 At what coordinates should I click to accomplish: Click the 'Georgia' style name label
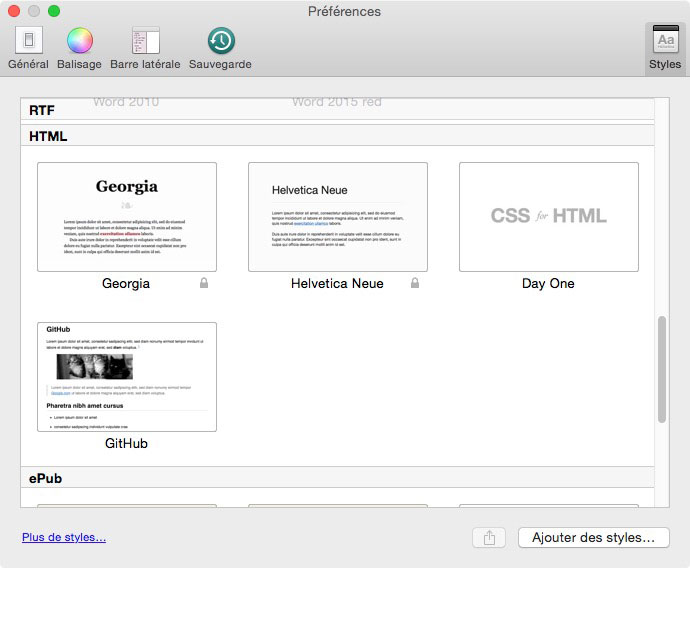(x=126, y=283)
